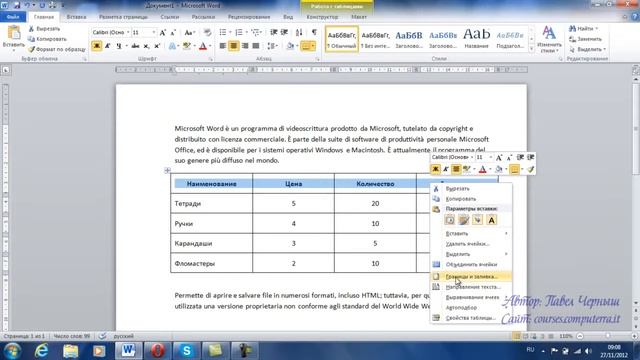The height and width of the screenshot is (360, 640).
Task: Click the Вставить paste button
Action: [x=13, y=39]
